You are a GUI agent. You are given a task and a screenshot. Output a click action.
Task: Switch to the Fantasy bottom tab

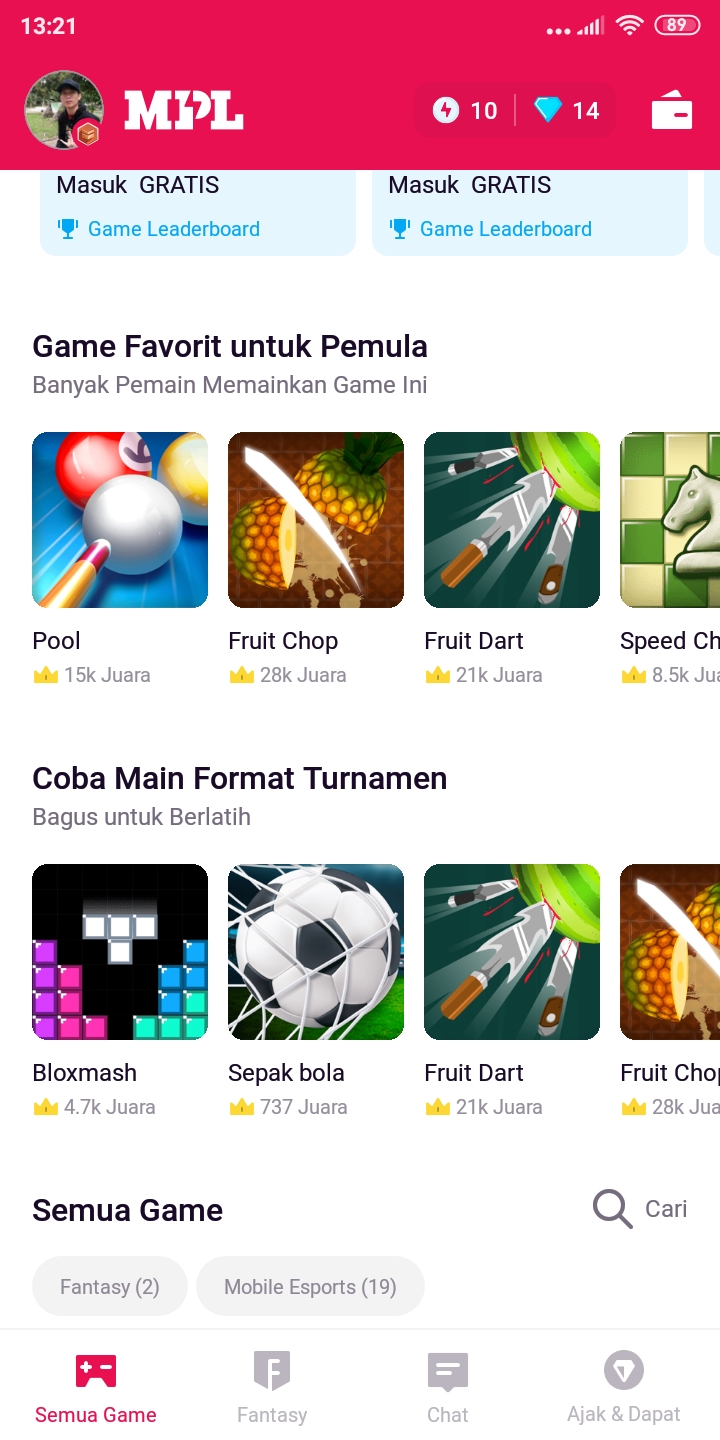pos(272,1386)
